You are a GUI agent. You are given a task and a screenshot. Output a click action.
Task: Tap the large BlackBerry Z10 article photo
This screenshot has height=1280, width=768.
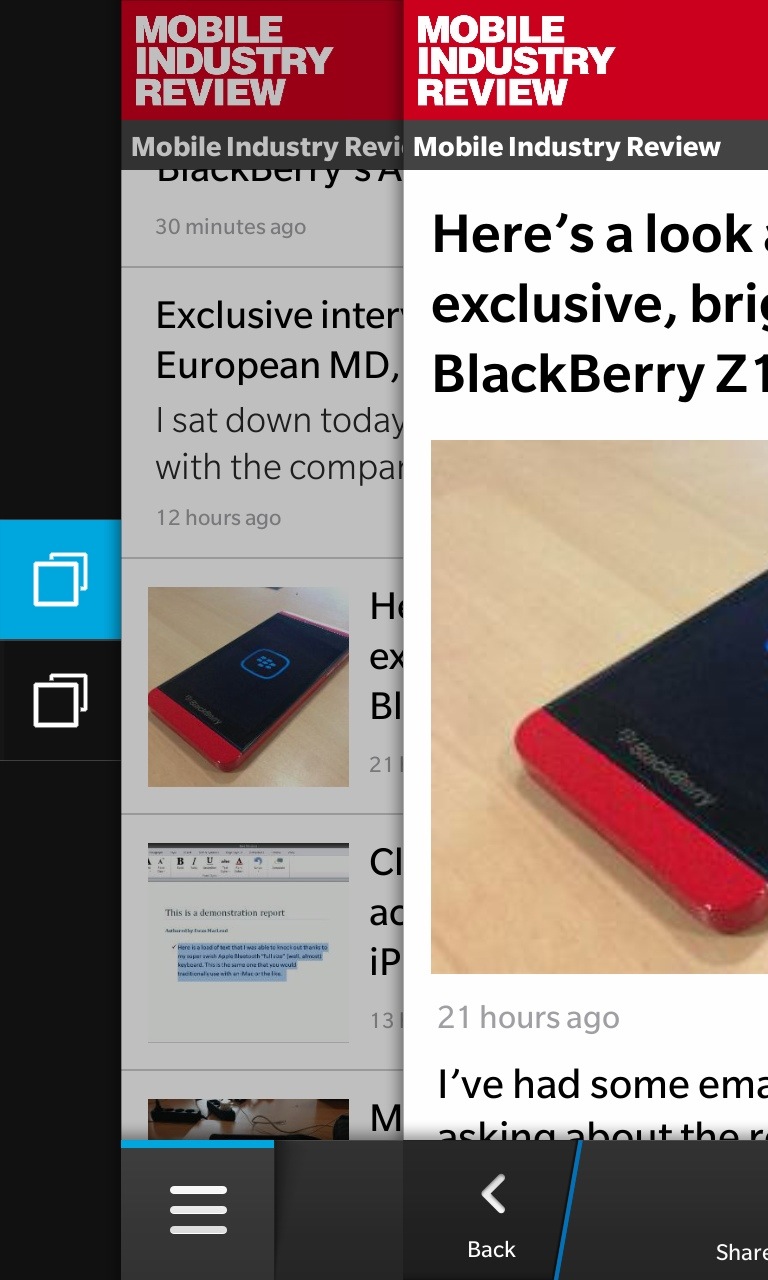[599, 707]
